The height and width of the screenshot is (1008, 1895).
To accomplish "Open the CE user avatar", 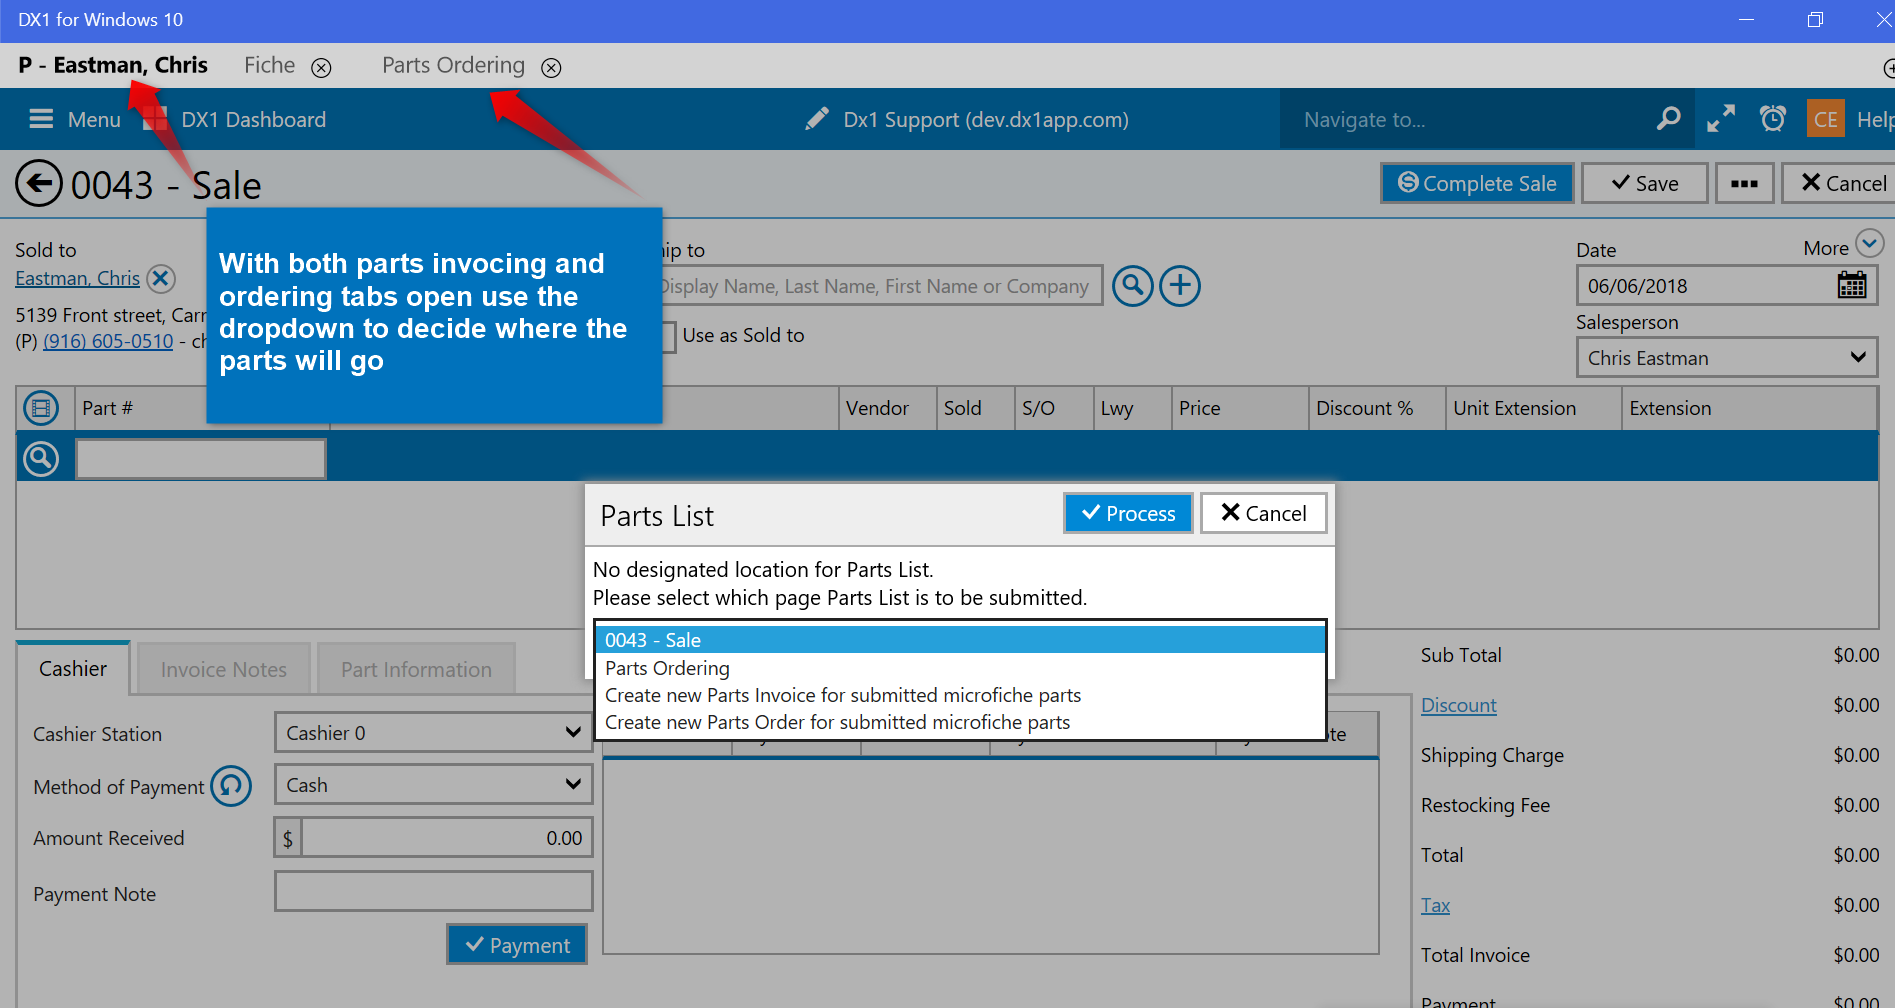I will (x=1826, y=119).
